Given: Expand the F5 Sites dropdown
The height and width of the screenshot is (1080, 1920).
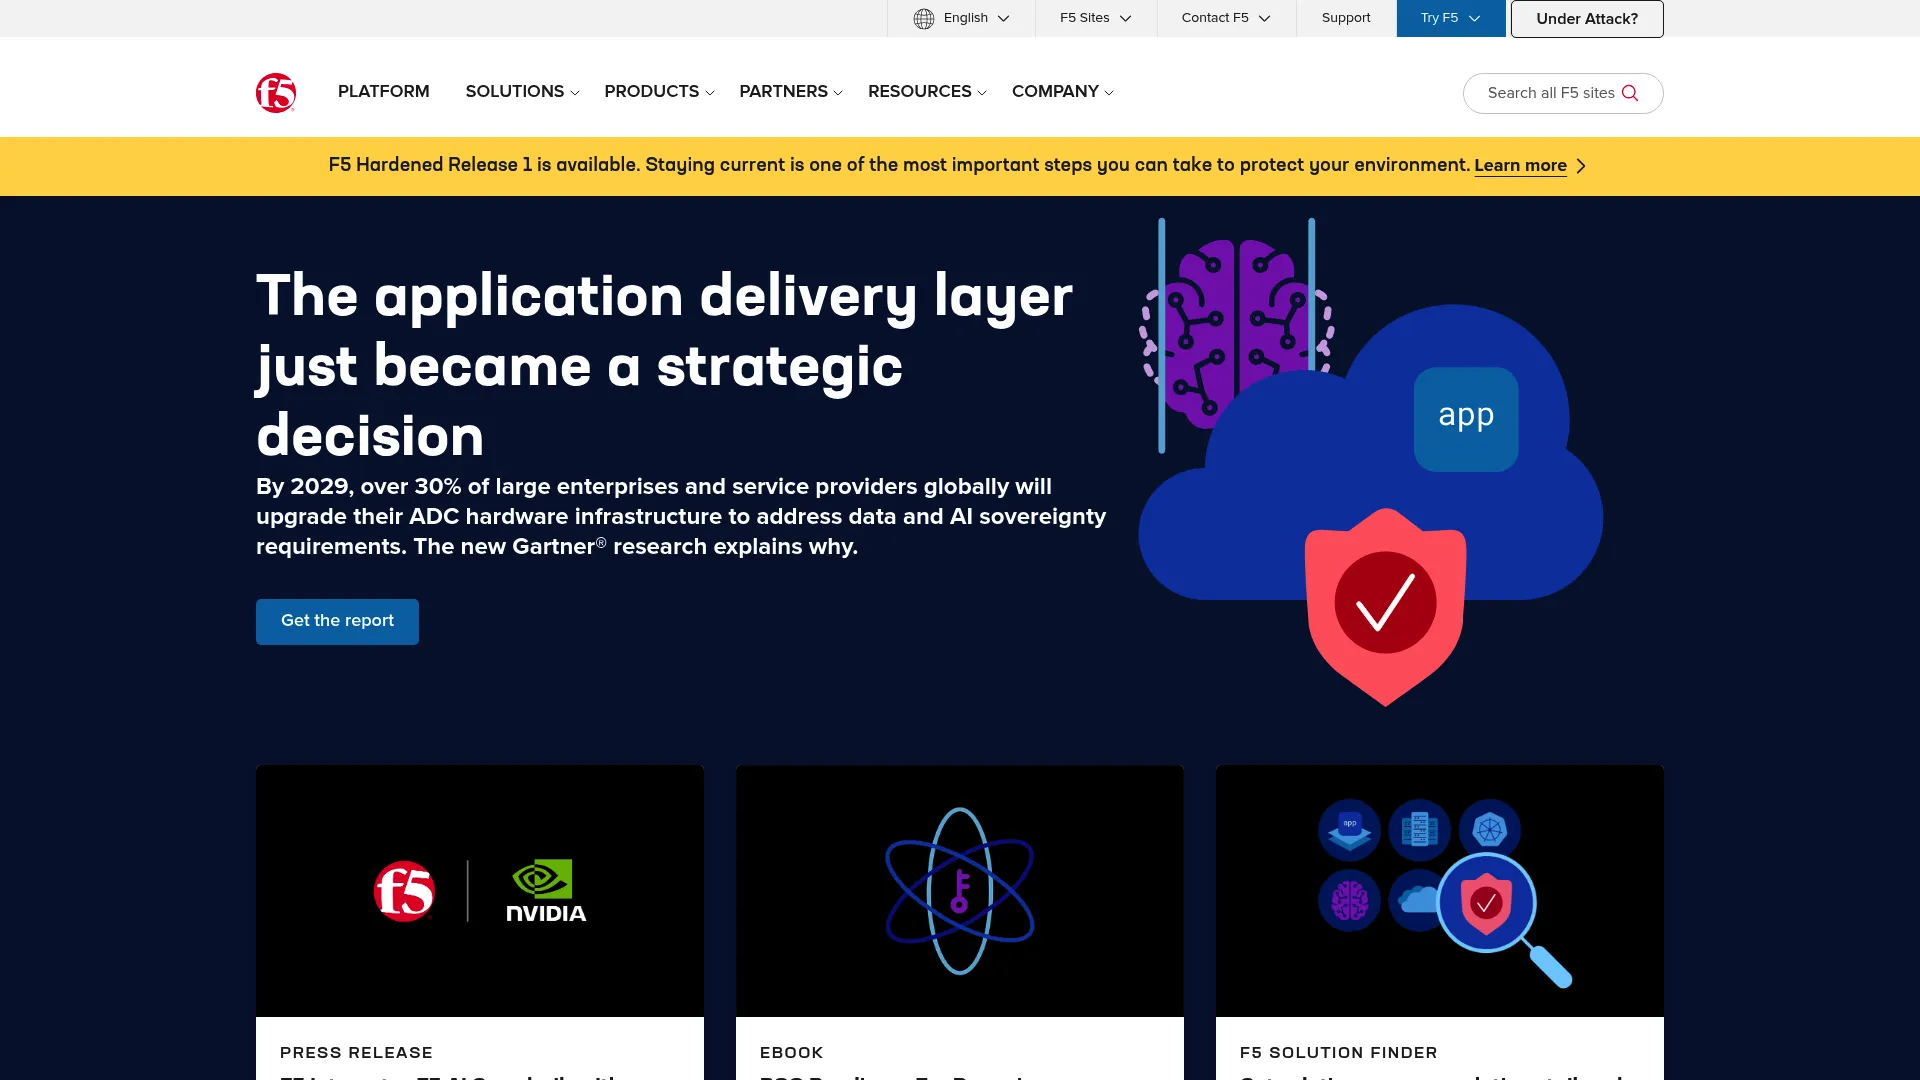Looking at the screenshot, I should pos(1096,18).
